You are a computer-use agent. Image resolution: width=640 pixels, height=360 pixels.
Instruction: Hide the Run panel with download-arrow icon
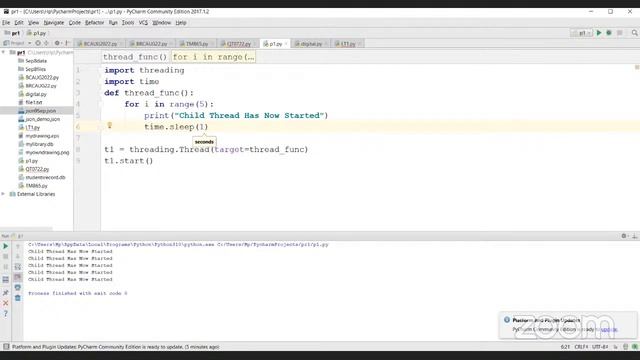(x=634, y=236)
